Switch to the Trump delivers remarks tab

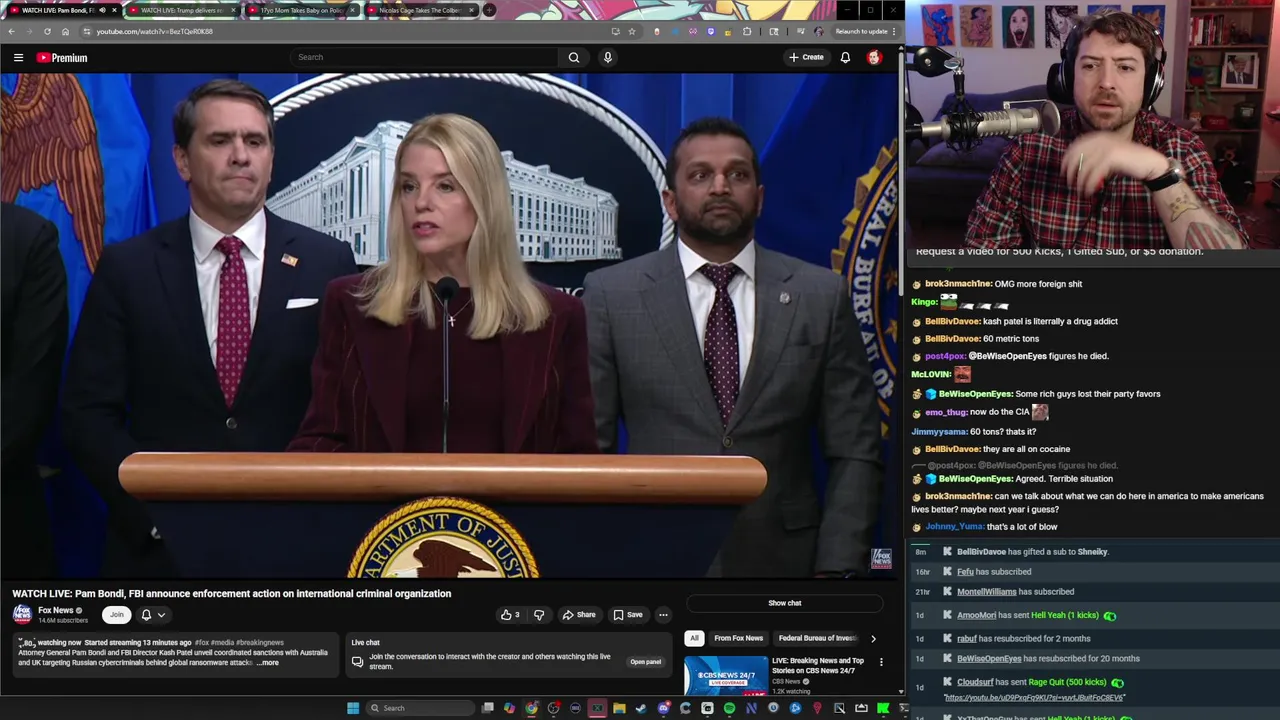[181, 10]
